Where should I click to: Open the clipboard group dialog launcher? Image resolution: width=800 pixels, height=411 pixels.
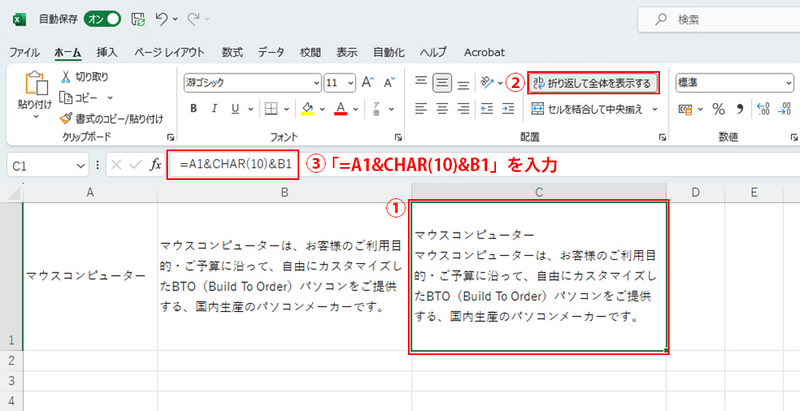tap(169, 137)
